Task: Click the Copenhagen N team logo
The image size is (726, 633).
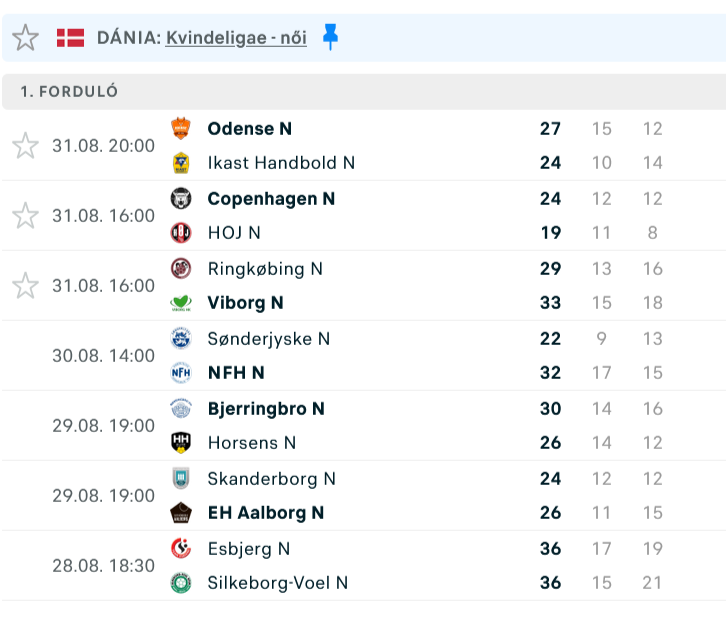Action: pyautogui.click(x=180, y=198)
